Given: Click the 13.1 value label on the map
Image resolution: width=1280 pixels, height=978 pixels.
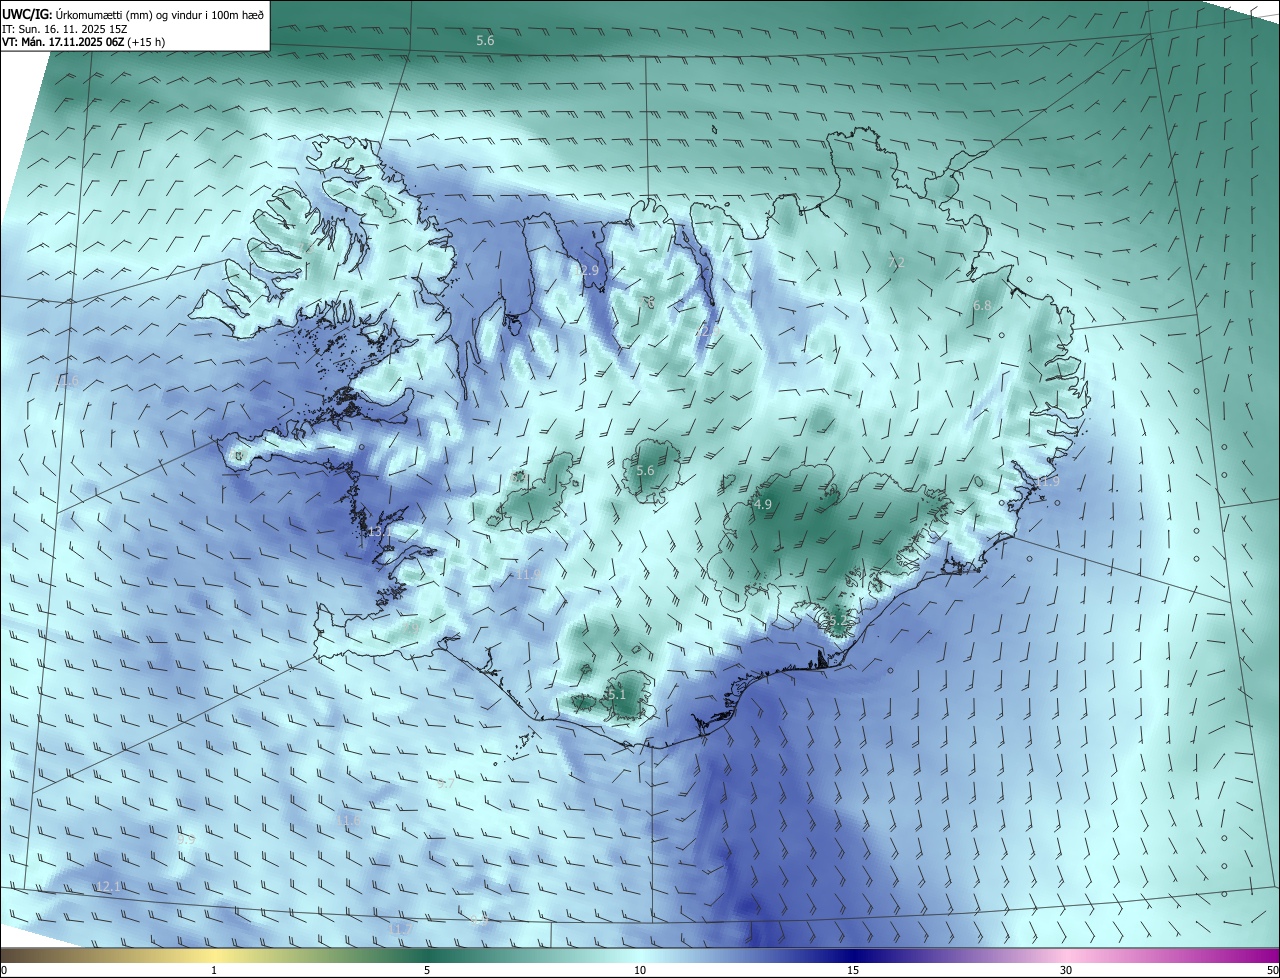Looking at the screenshot, I should pyautogui.click(x=379, y=532).
